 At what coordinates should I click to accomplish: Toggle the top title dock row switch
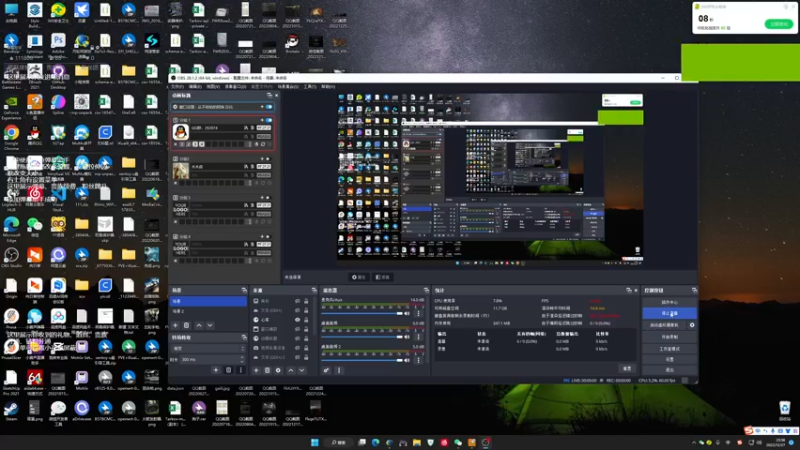tap(269, 107)
